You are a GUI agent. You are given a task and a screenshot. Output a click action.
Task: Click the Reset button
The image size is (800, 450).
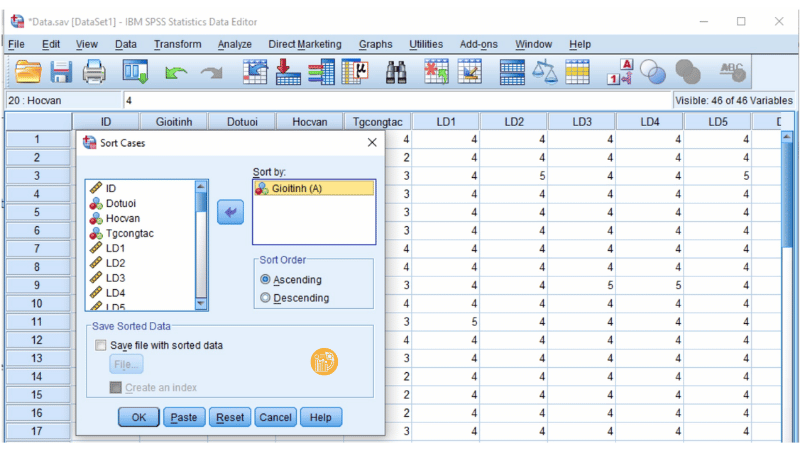click(230, 417)
